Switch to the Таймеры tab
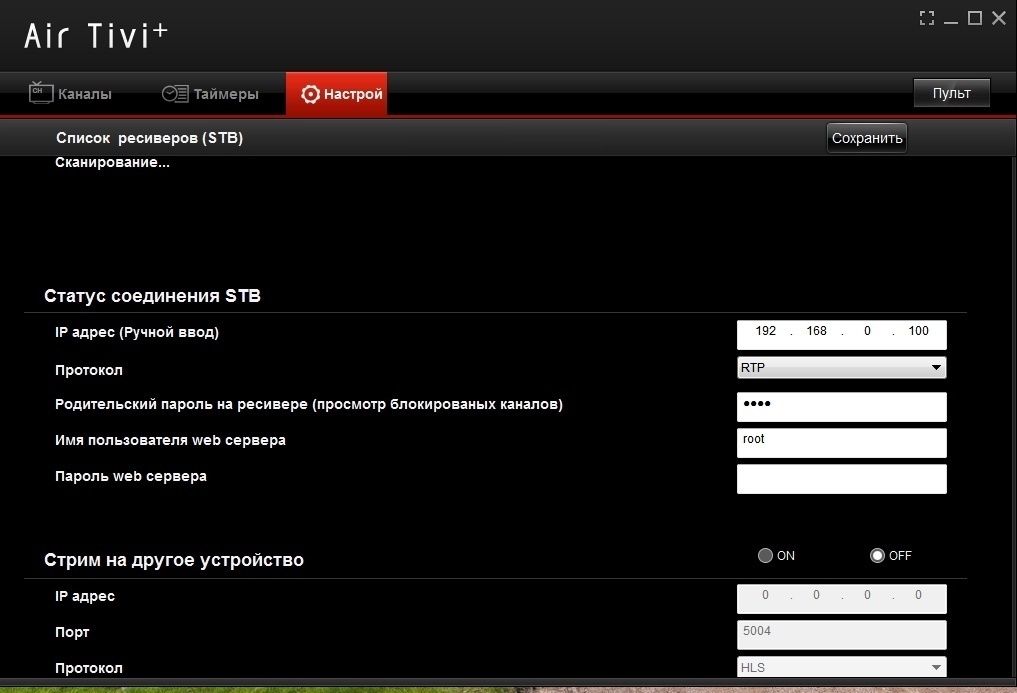1017x693 pixels. tap(210, 93)
